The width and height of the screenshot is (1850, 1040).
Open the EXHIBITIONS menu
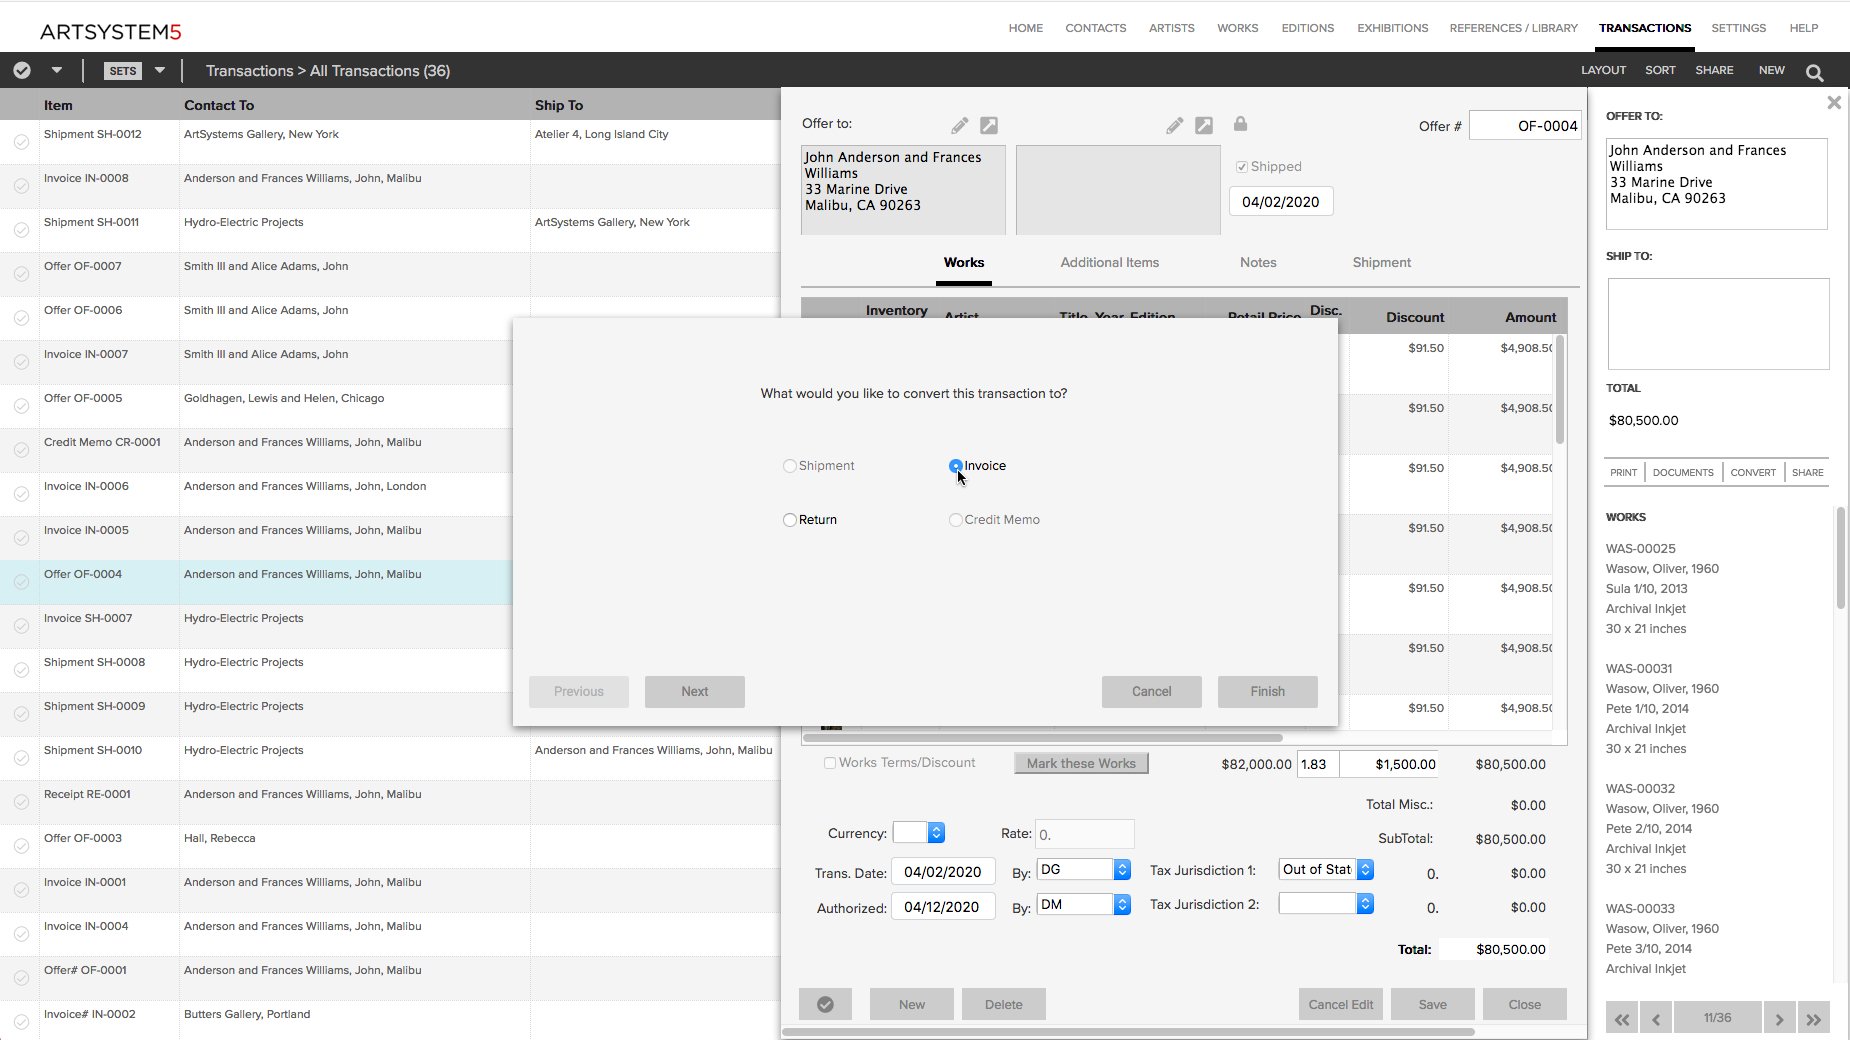(x=1393, y=28)
